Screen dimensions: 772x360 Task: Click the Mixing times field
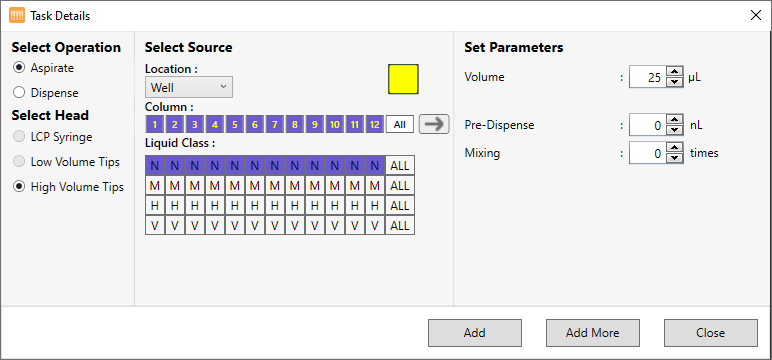coord(647,153)
